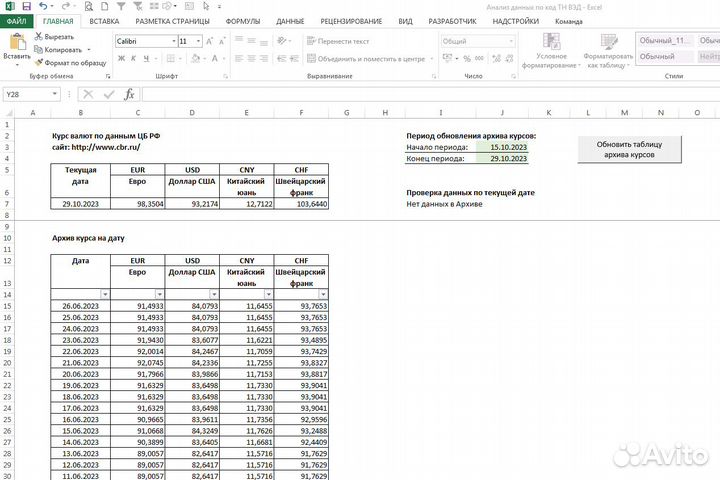Screen dimensions: 720x480
Task: Decrease decimal places
Action: (x=509, y=58)
